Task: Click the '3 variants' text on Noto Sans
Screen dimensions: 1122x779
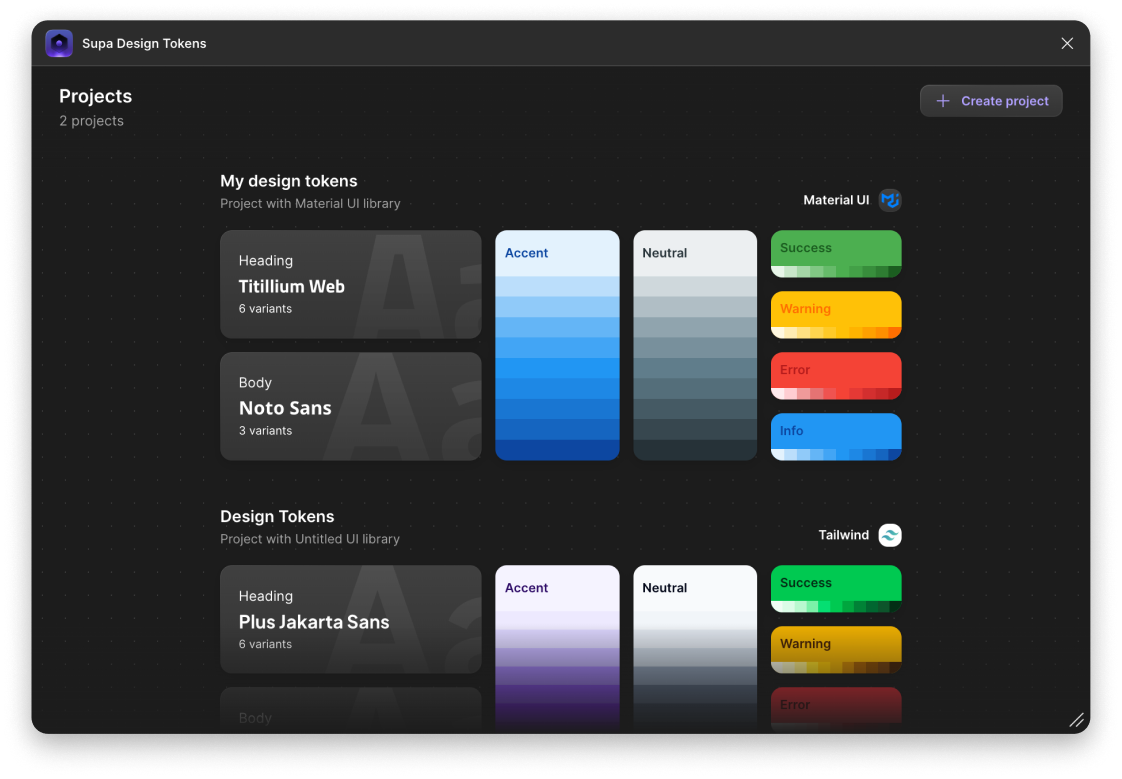Action: (265, 431)
